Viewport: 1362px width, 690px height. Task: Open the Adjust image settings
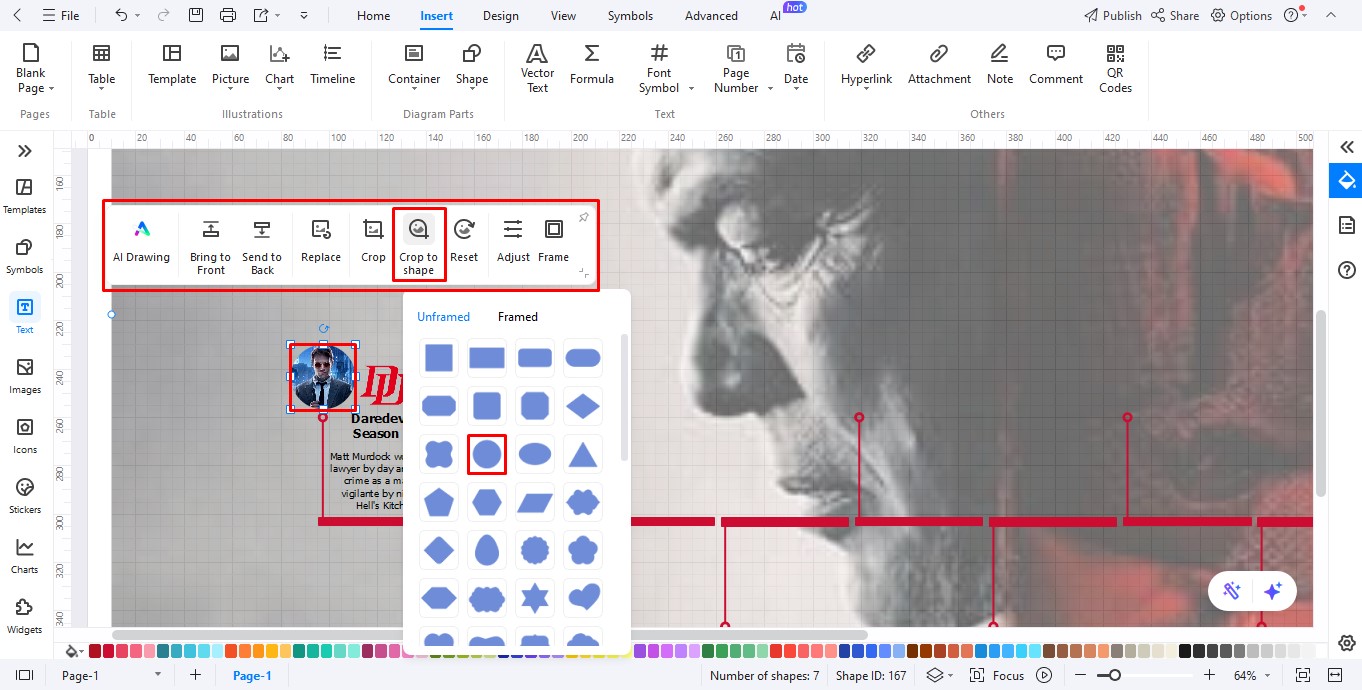tap(513, 241)
